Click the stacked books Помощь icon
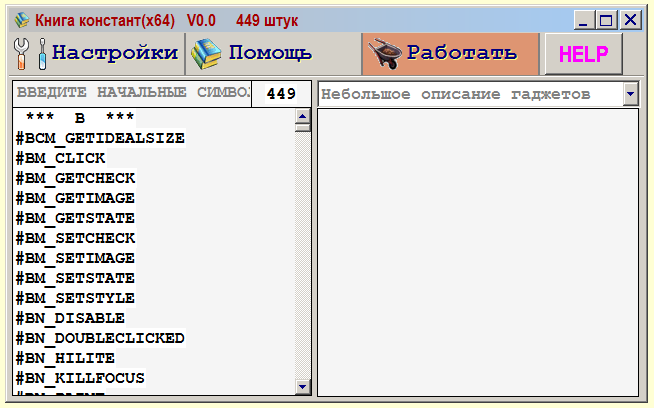The height and width of the screenshot is (408, 654). tap(206, 54)
